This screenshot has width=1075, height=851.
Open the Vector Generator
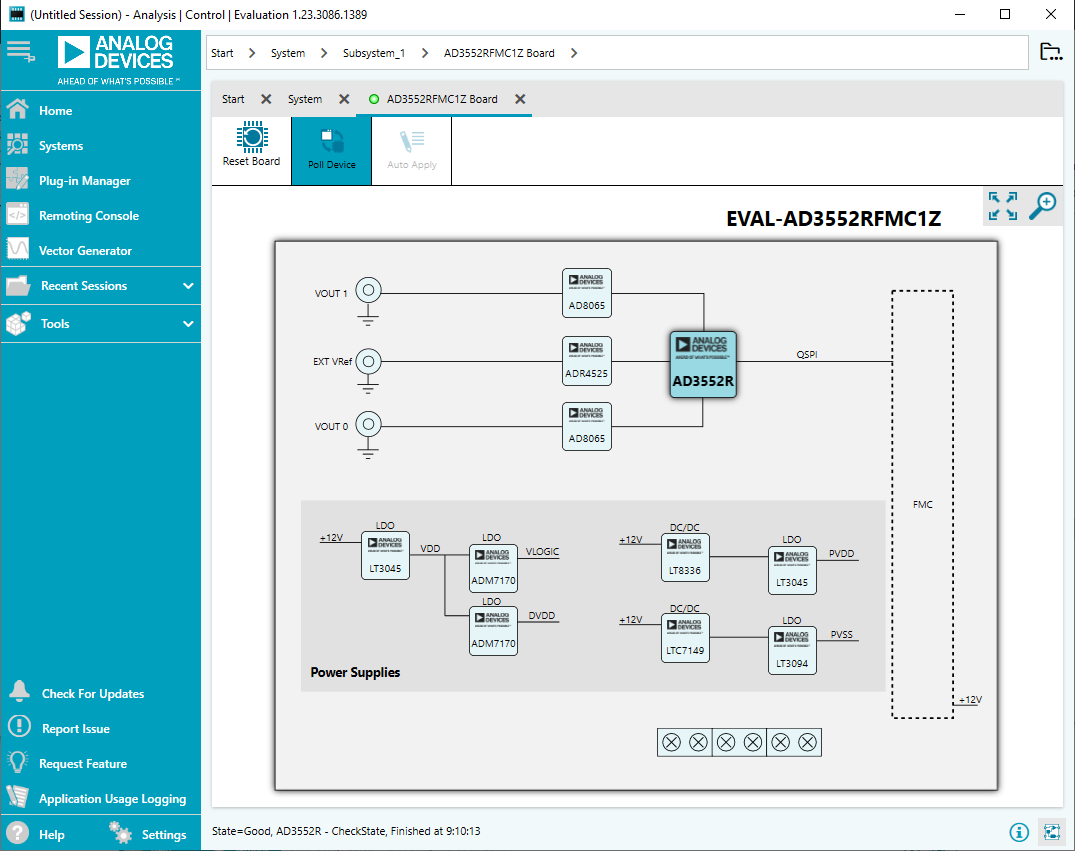click(x=85, y=251)
